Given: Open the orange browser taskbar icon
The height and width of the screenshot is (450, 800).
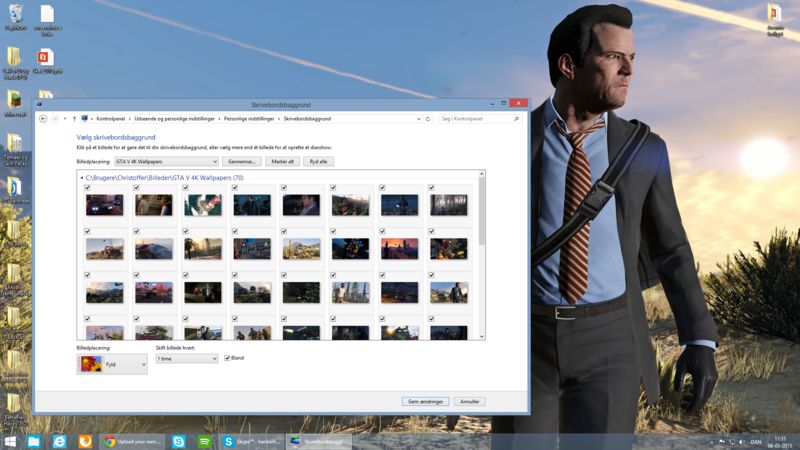Looking at the screenshot, I should tap(85, 441).
